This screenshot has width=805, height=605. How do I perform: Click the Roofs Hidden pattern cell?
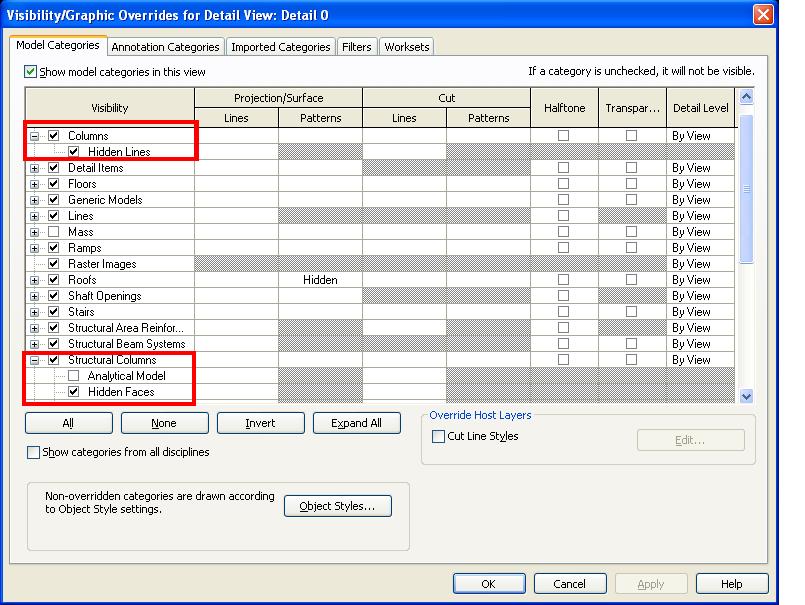coord(320,280)
